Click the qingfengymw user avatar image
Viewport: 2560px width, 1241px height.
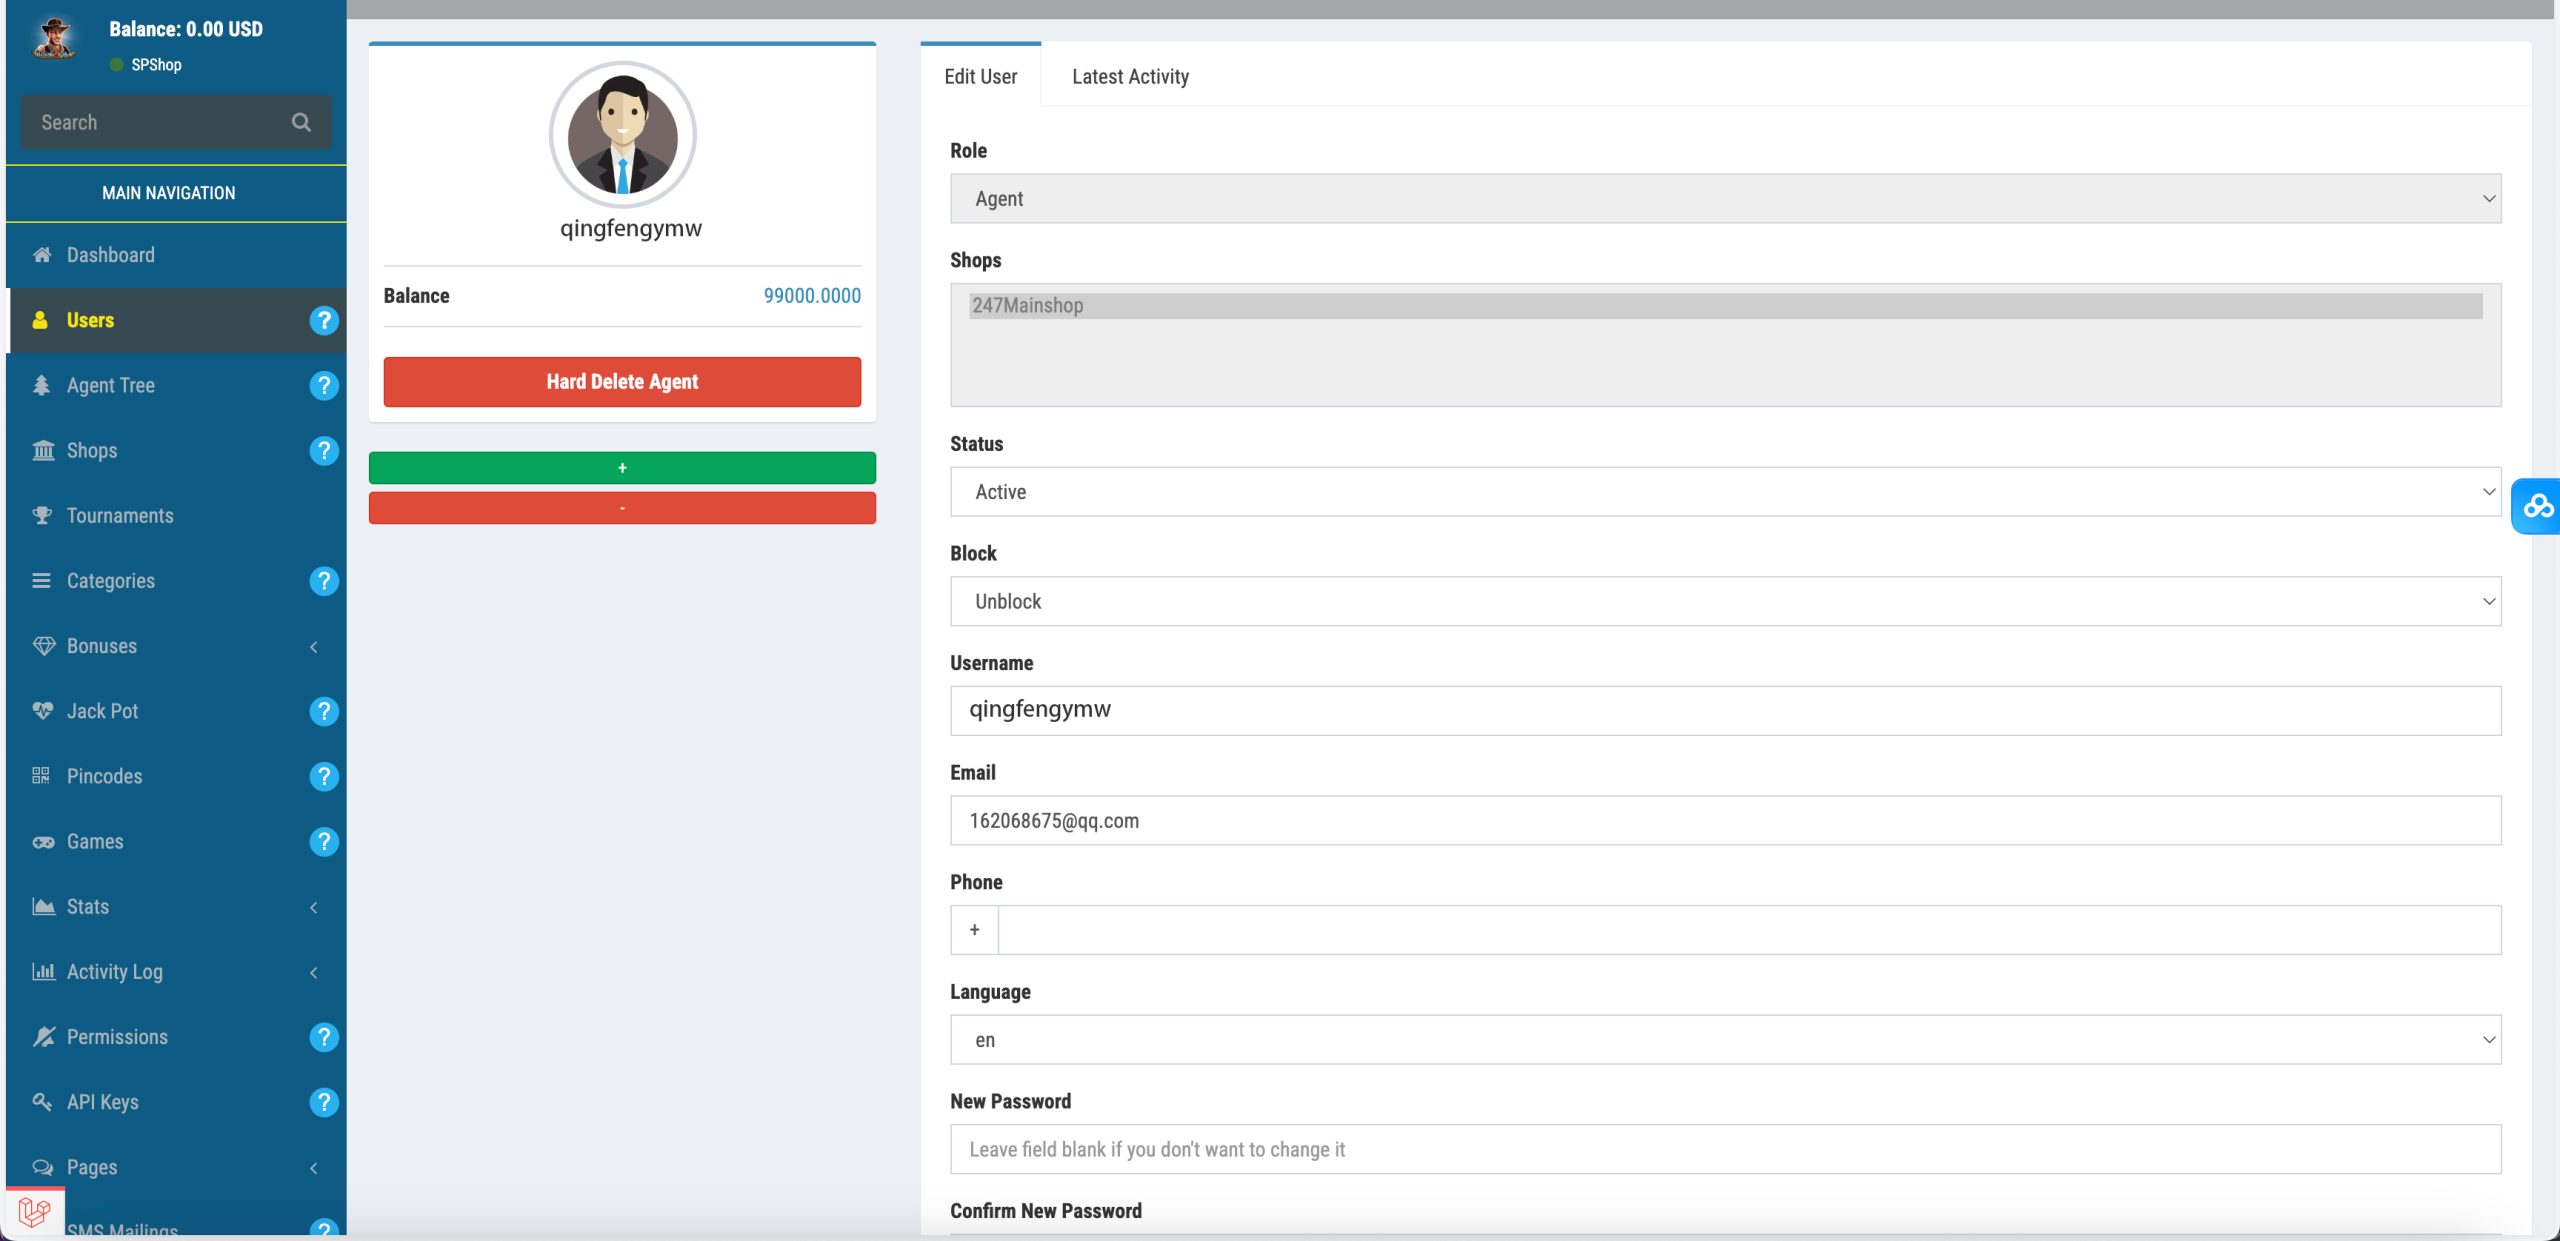(x=622, y=135)
